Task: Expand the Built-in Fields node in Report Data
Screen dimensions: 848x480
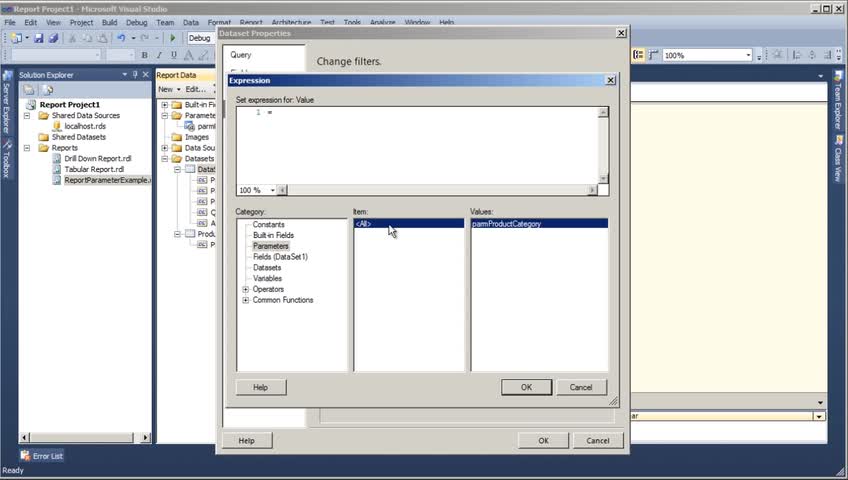Action: pos(164,104)
